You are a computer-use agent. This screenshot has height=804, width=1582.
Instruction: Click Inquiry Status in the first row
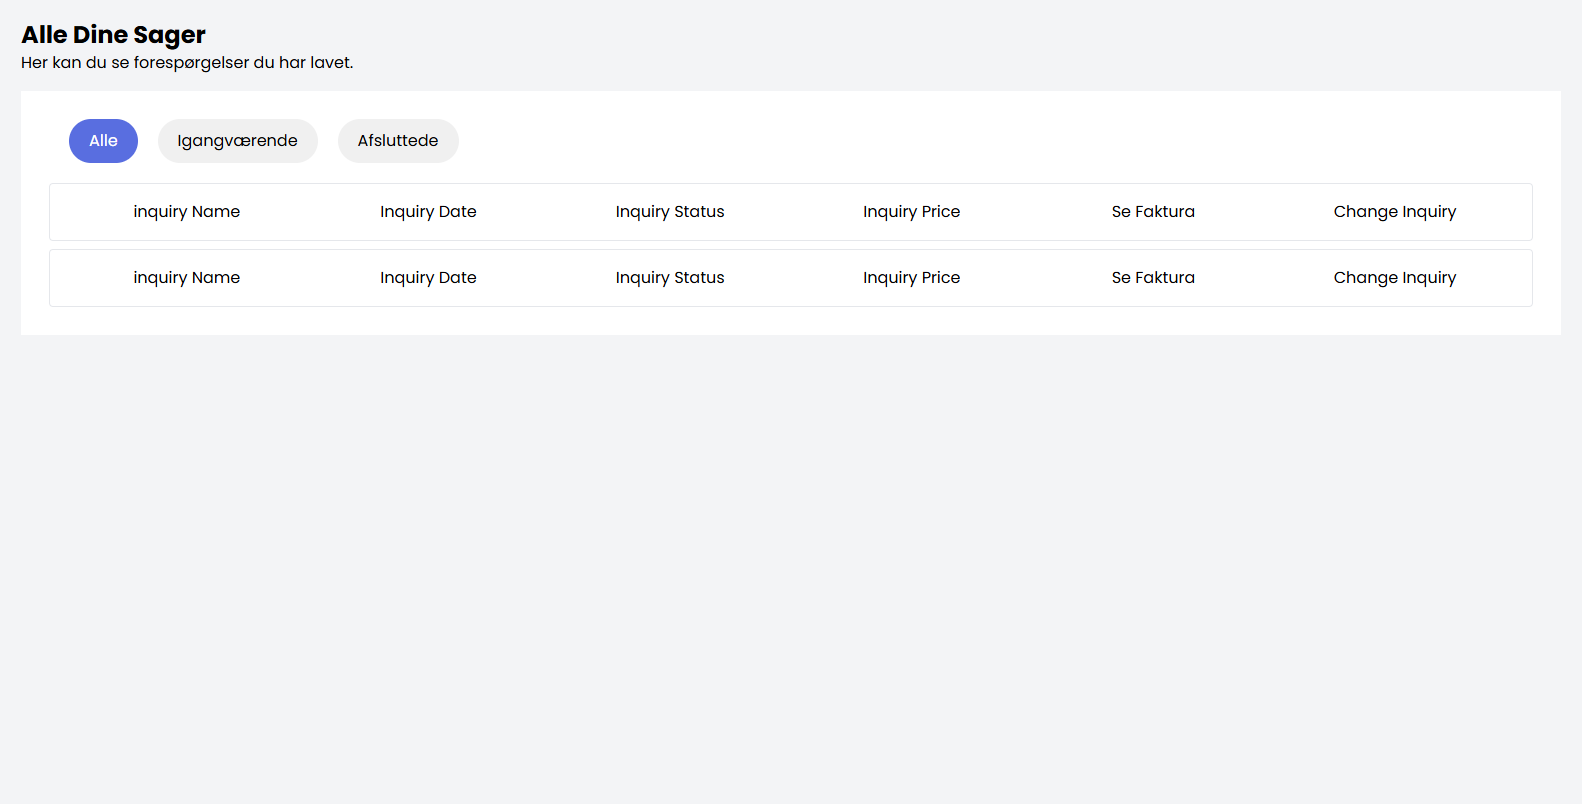click(x=670, y=212)
